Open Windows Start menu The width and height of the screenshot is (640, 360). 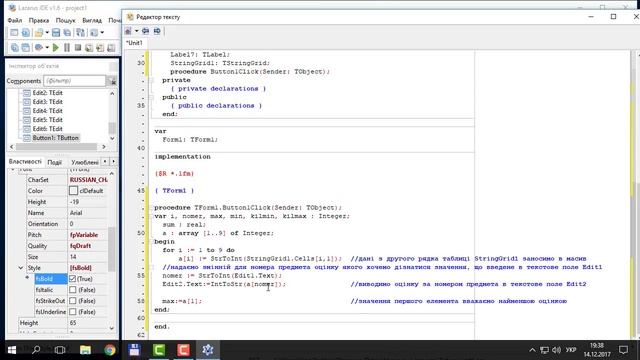[12, 350]
